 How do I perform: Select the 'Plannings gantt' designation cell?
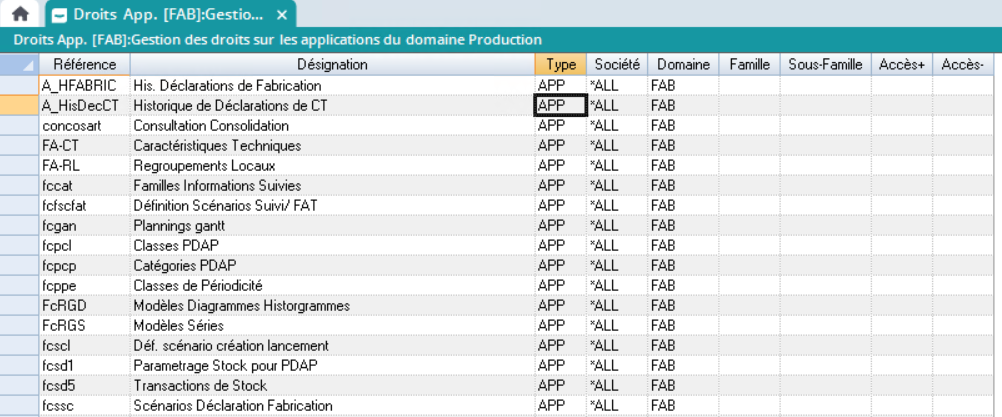[x=332, y=226]
